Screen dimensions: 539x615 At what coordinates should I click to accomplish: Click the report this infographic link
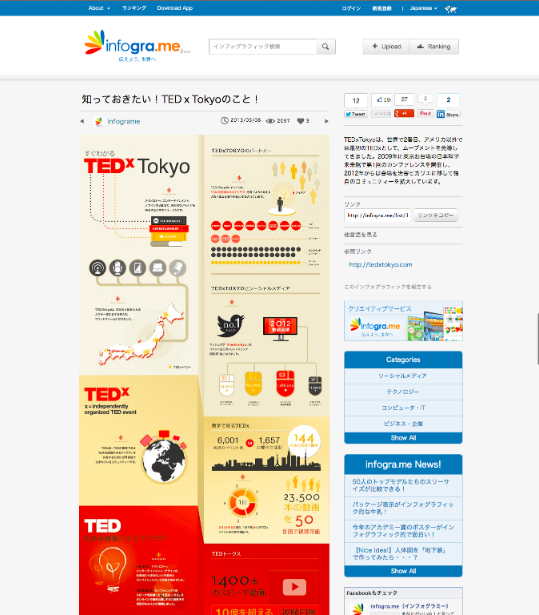pyautogui.click(x=388, y=287)
